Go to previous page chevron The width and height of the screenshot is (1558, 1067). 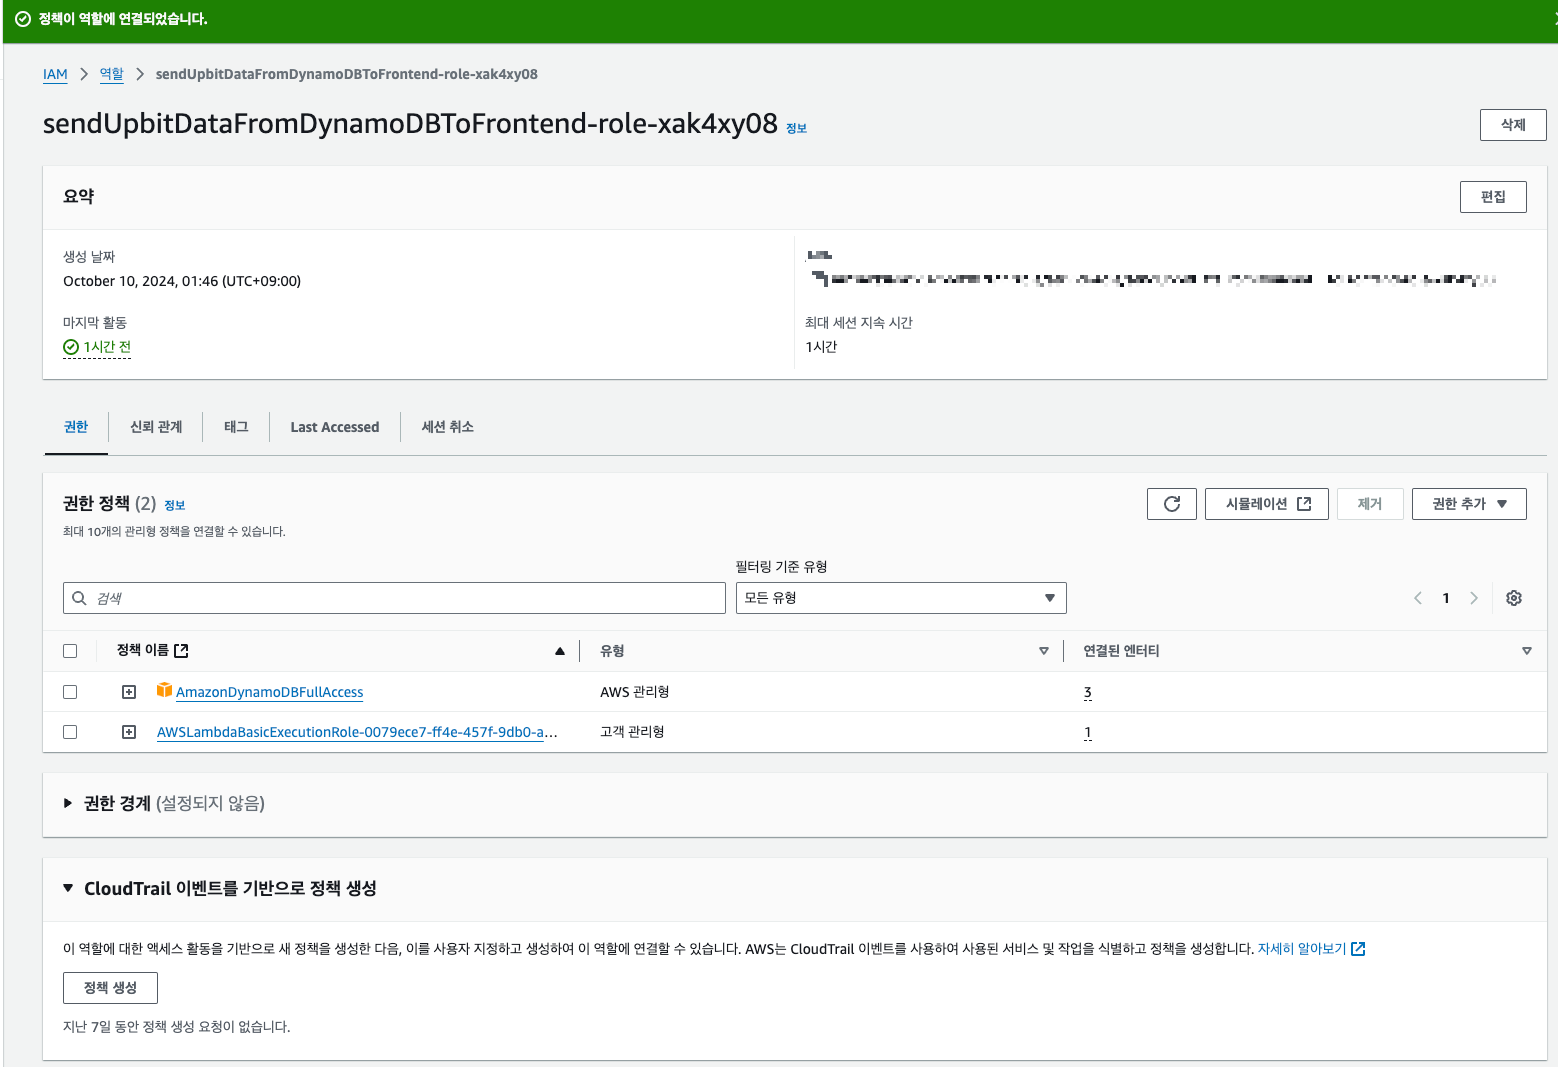point(1418,598)
